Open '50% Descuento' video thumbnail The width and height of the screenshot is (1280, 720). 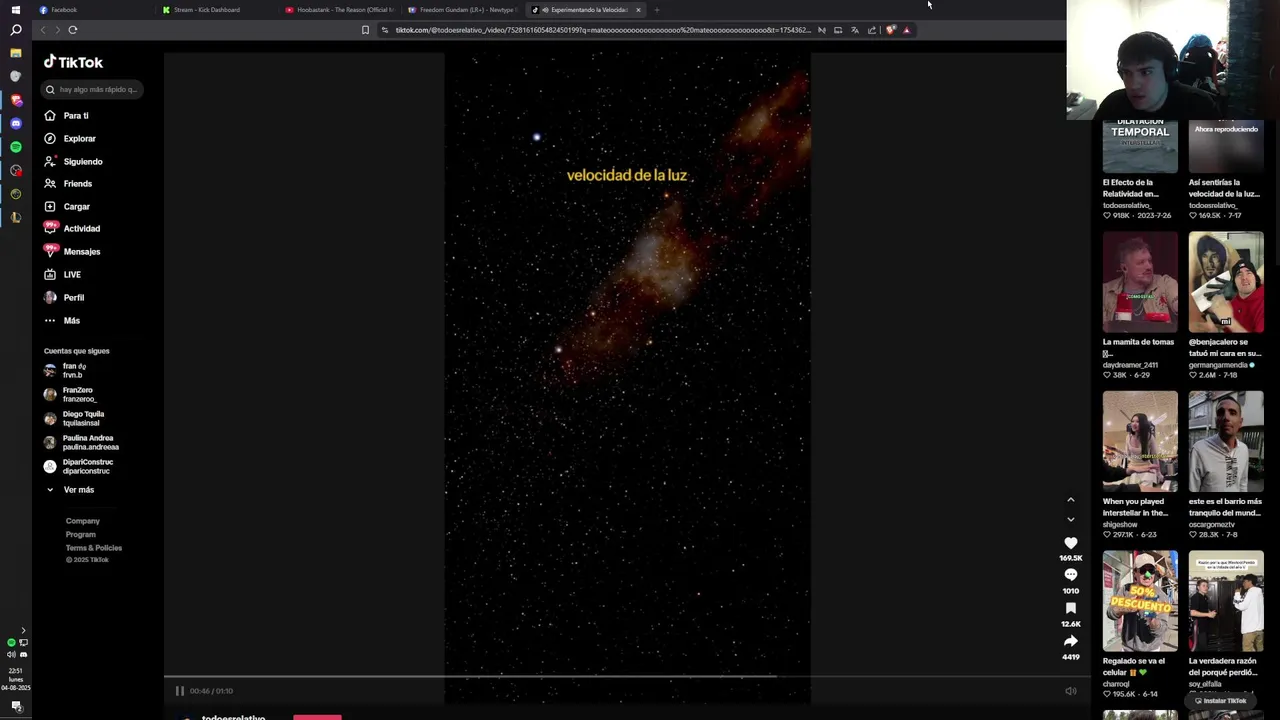(x=1140, y=601)
